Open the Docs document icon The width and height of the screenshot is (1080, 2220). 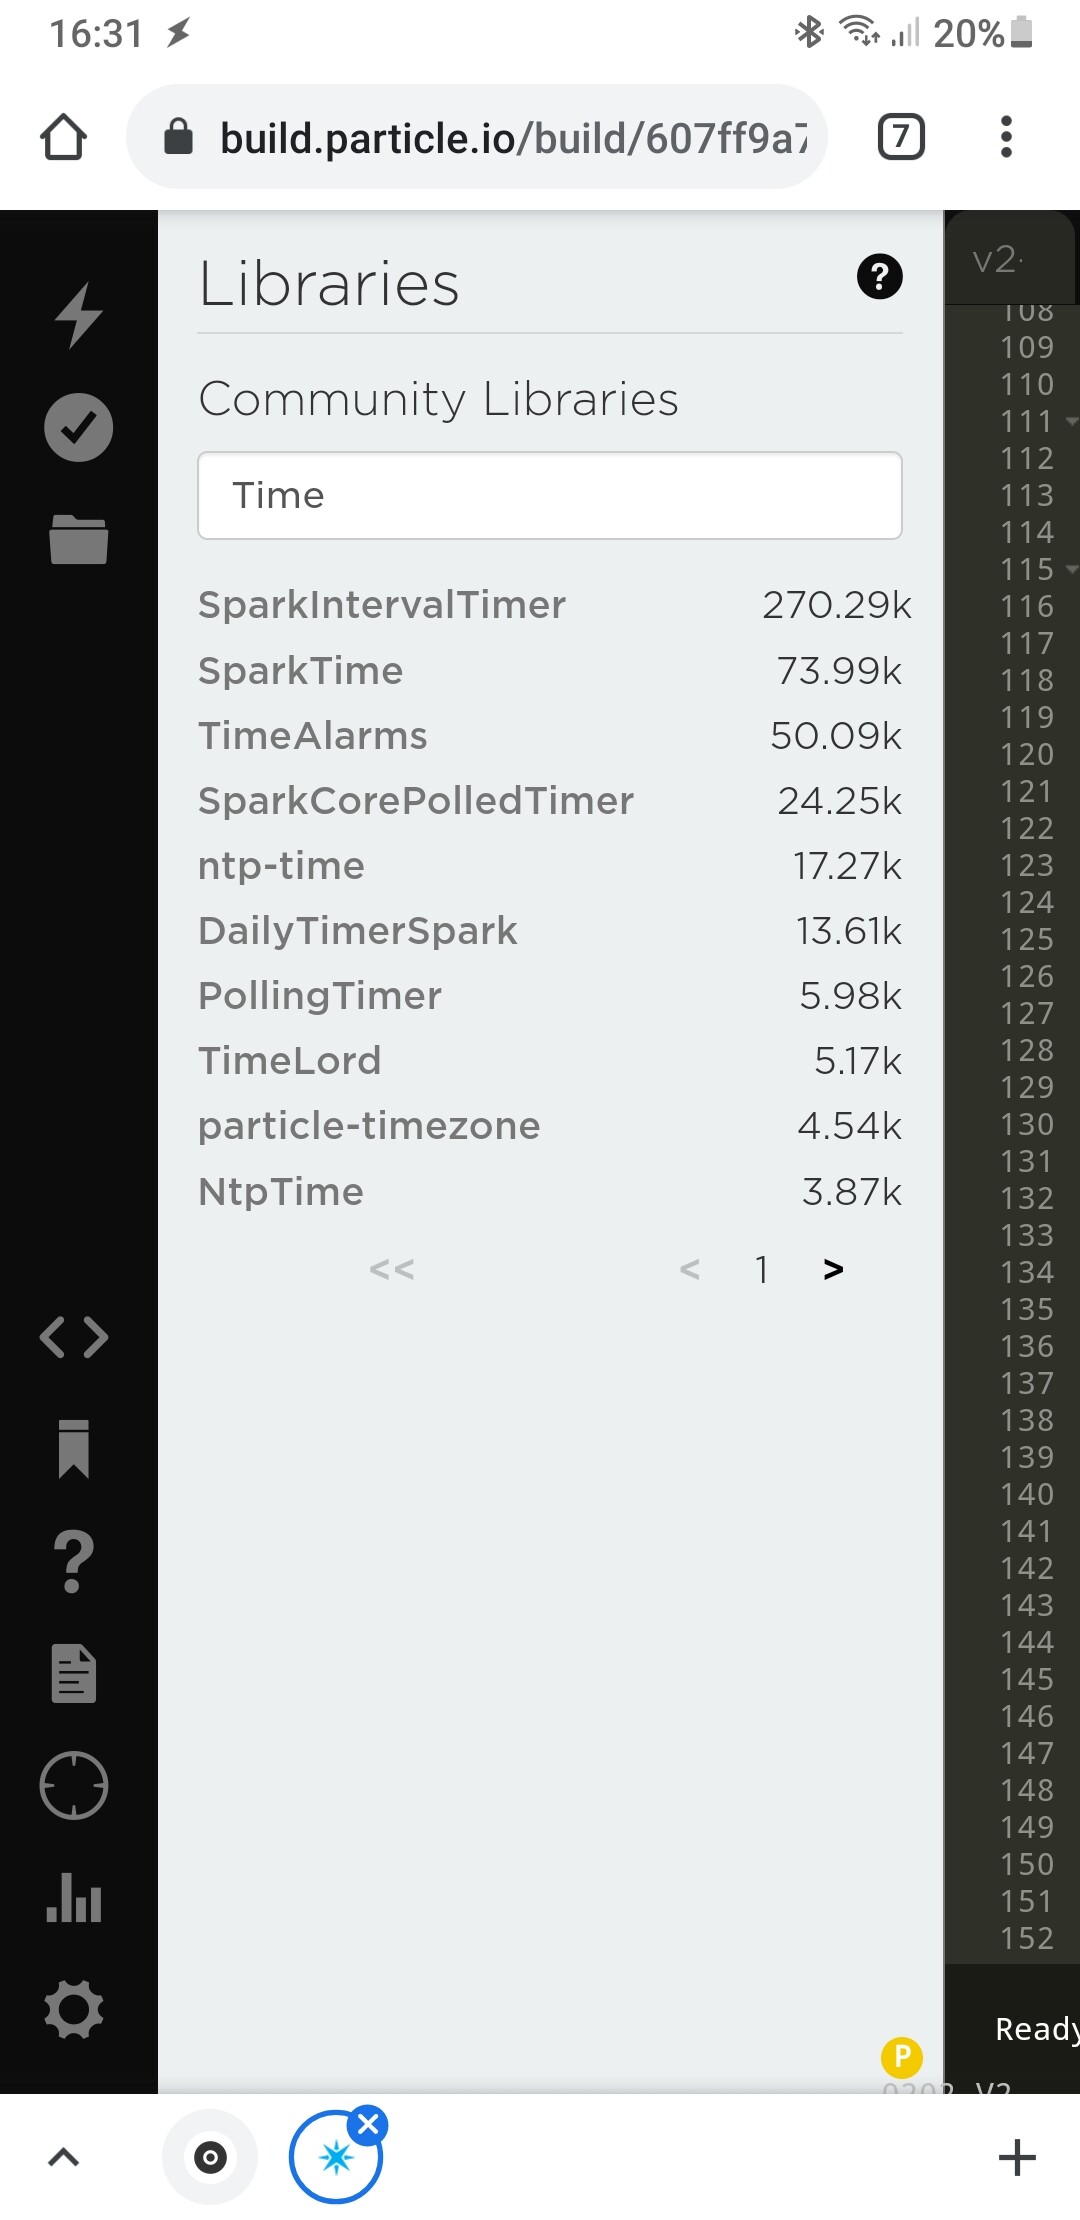74,1673
